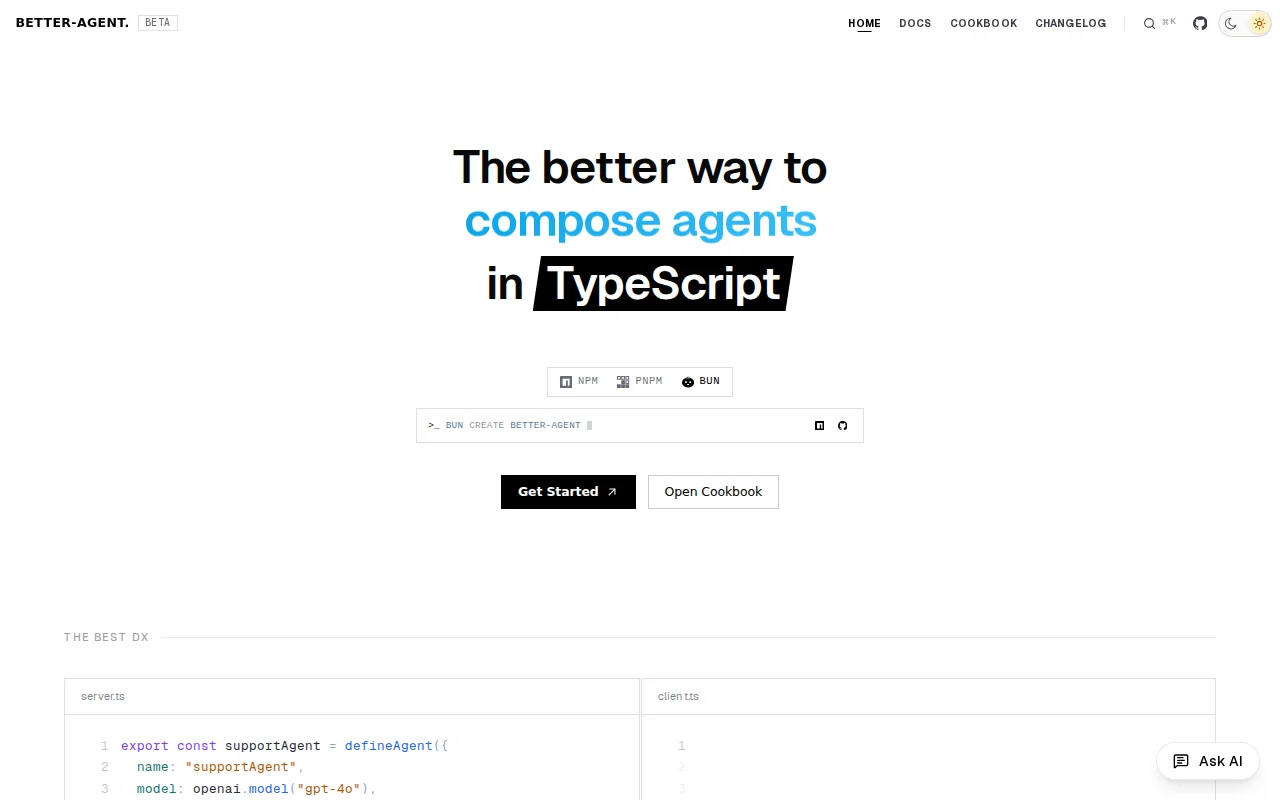Go to the HOME nav item
Screen dimensions: 1280x800
click(864, 23)
